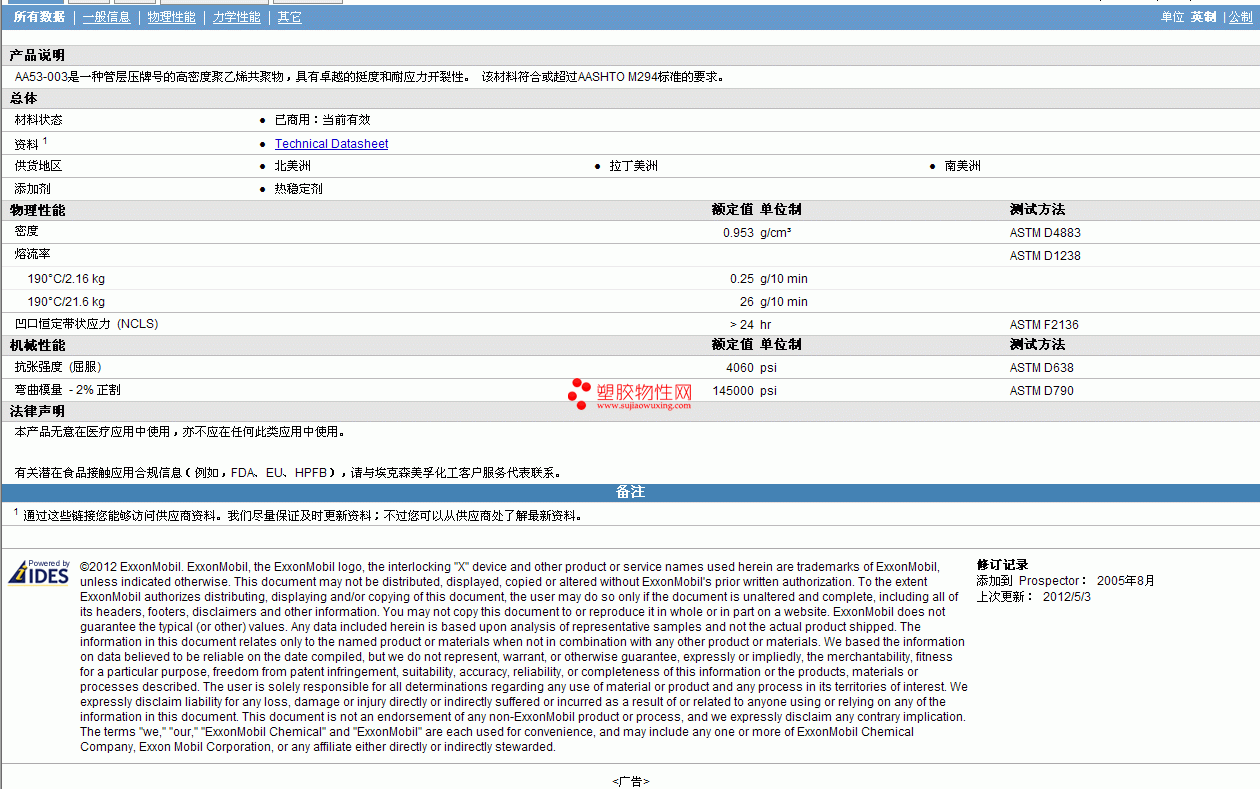Screen dimensions: 1260x789
Task: Click the 添加剂 row label
Action: click(x=33, y=189)
